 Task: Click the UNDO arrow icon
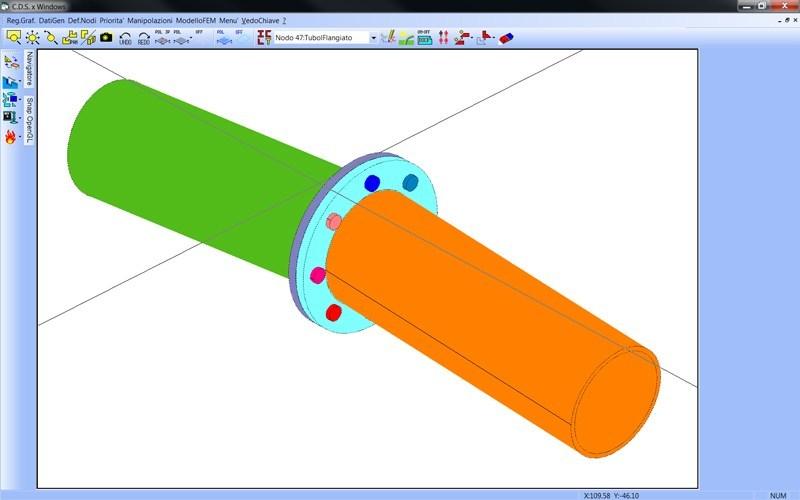pos(125,38)
